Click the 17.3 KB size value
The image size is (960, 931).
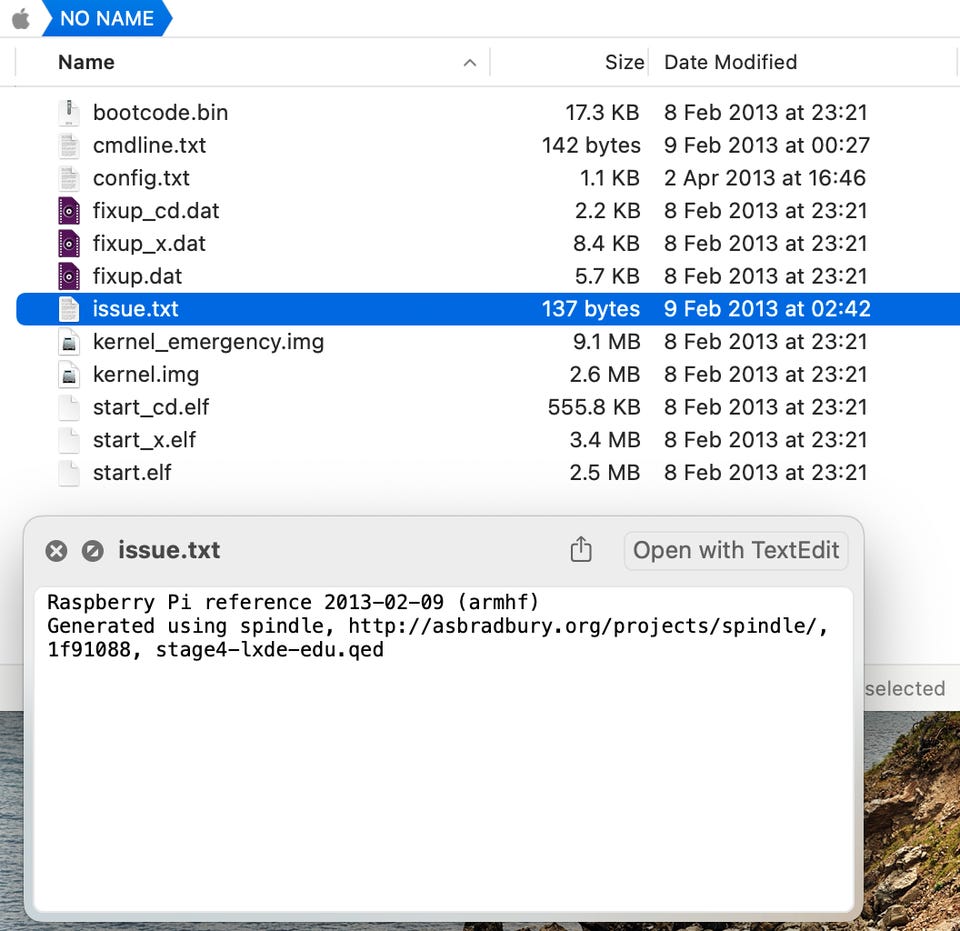602,113
